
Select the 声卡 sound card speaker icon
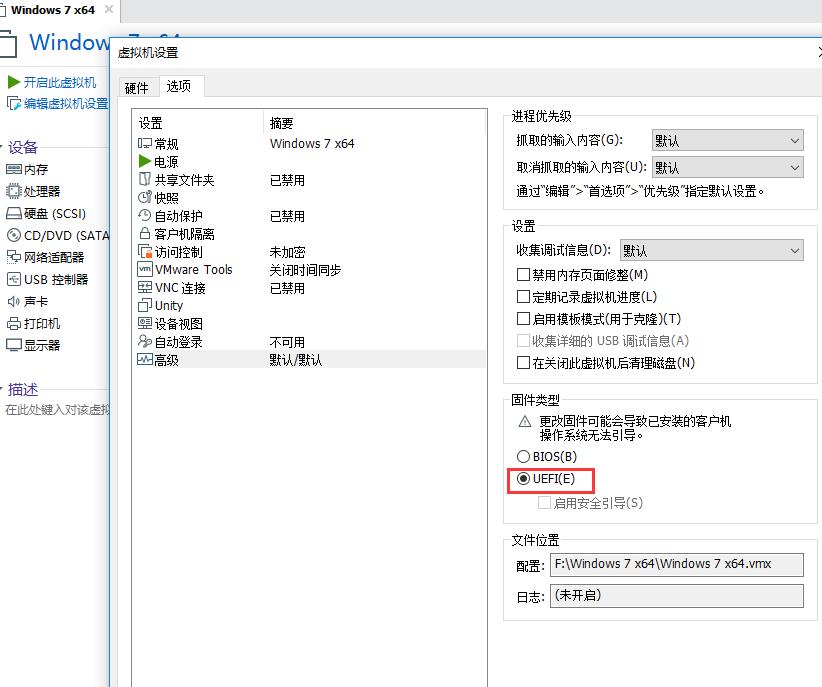[x=14, y=301]
